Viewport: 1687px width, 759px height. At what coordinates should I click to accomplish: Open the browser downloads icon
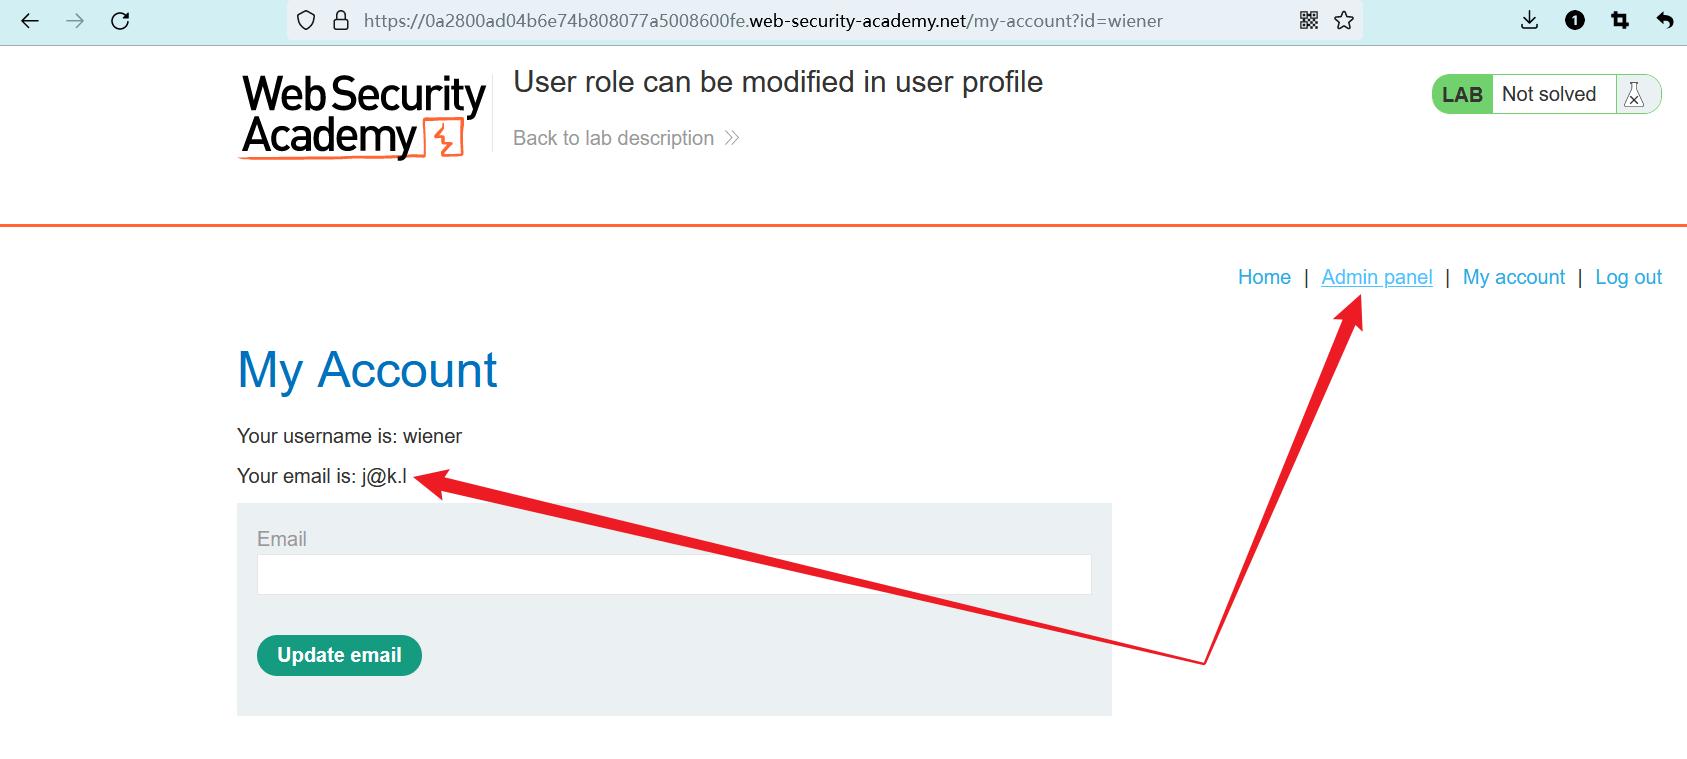(x=1529, y=20)
